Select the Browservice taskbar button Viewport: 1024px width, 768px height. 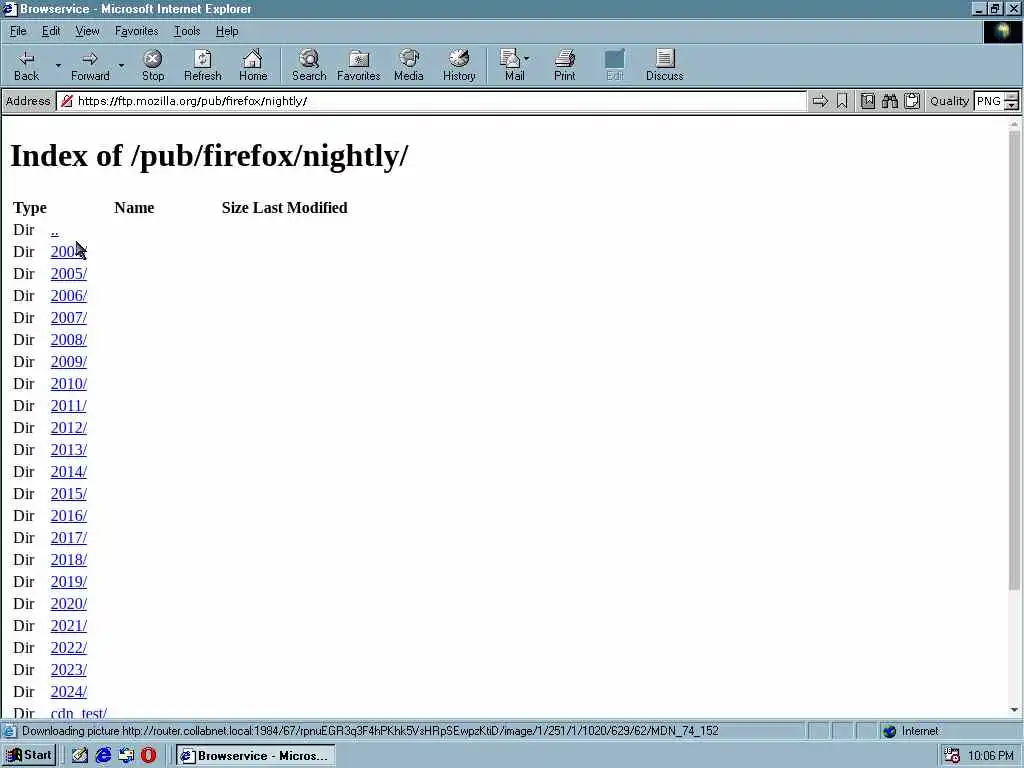pos(255,756)
